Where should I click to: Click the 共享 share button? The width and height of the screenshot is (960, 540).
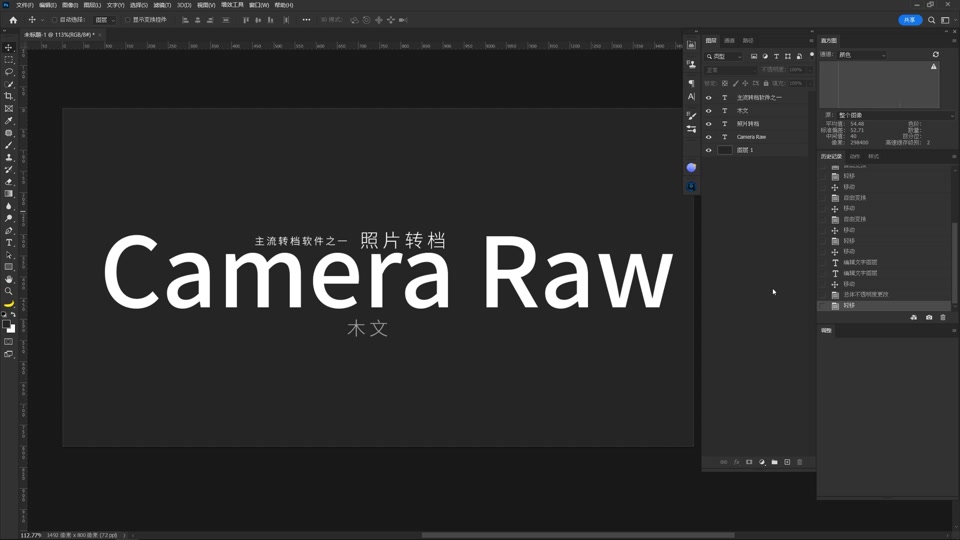tap(910, 20)
